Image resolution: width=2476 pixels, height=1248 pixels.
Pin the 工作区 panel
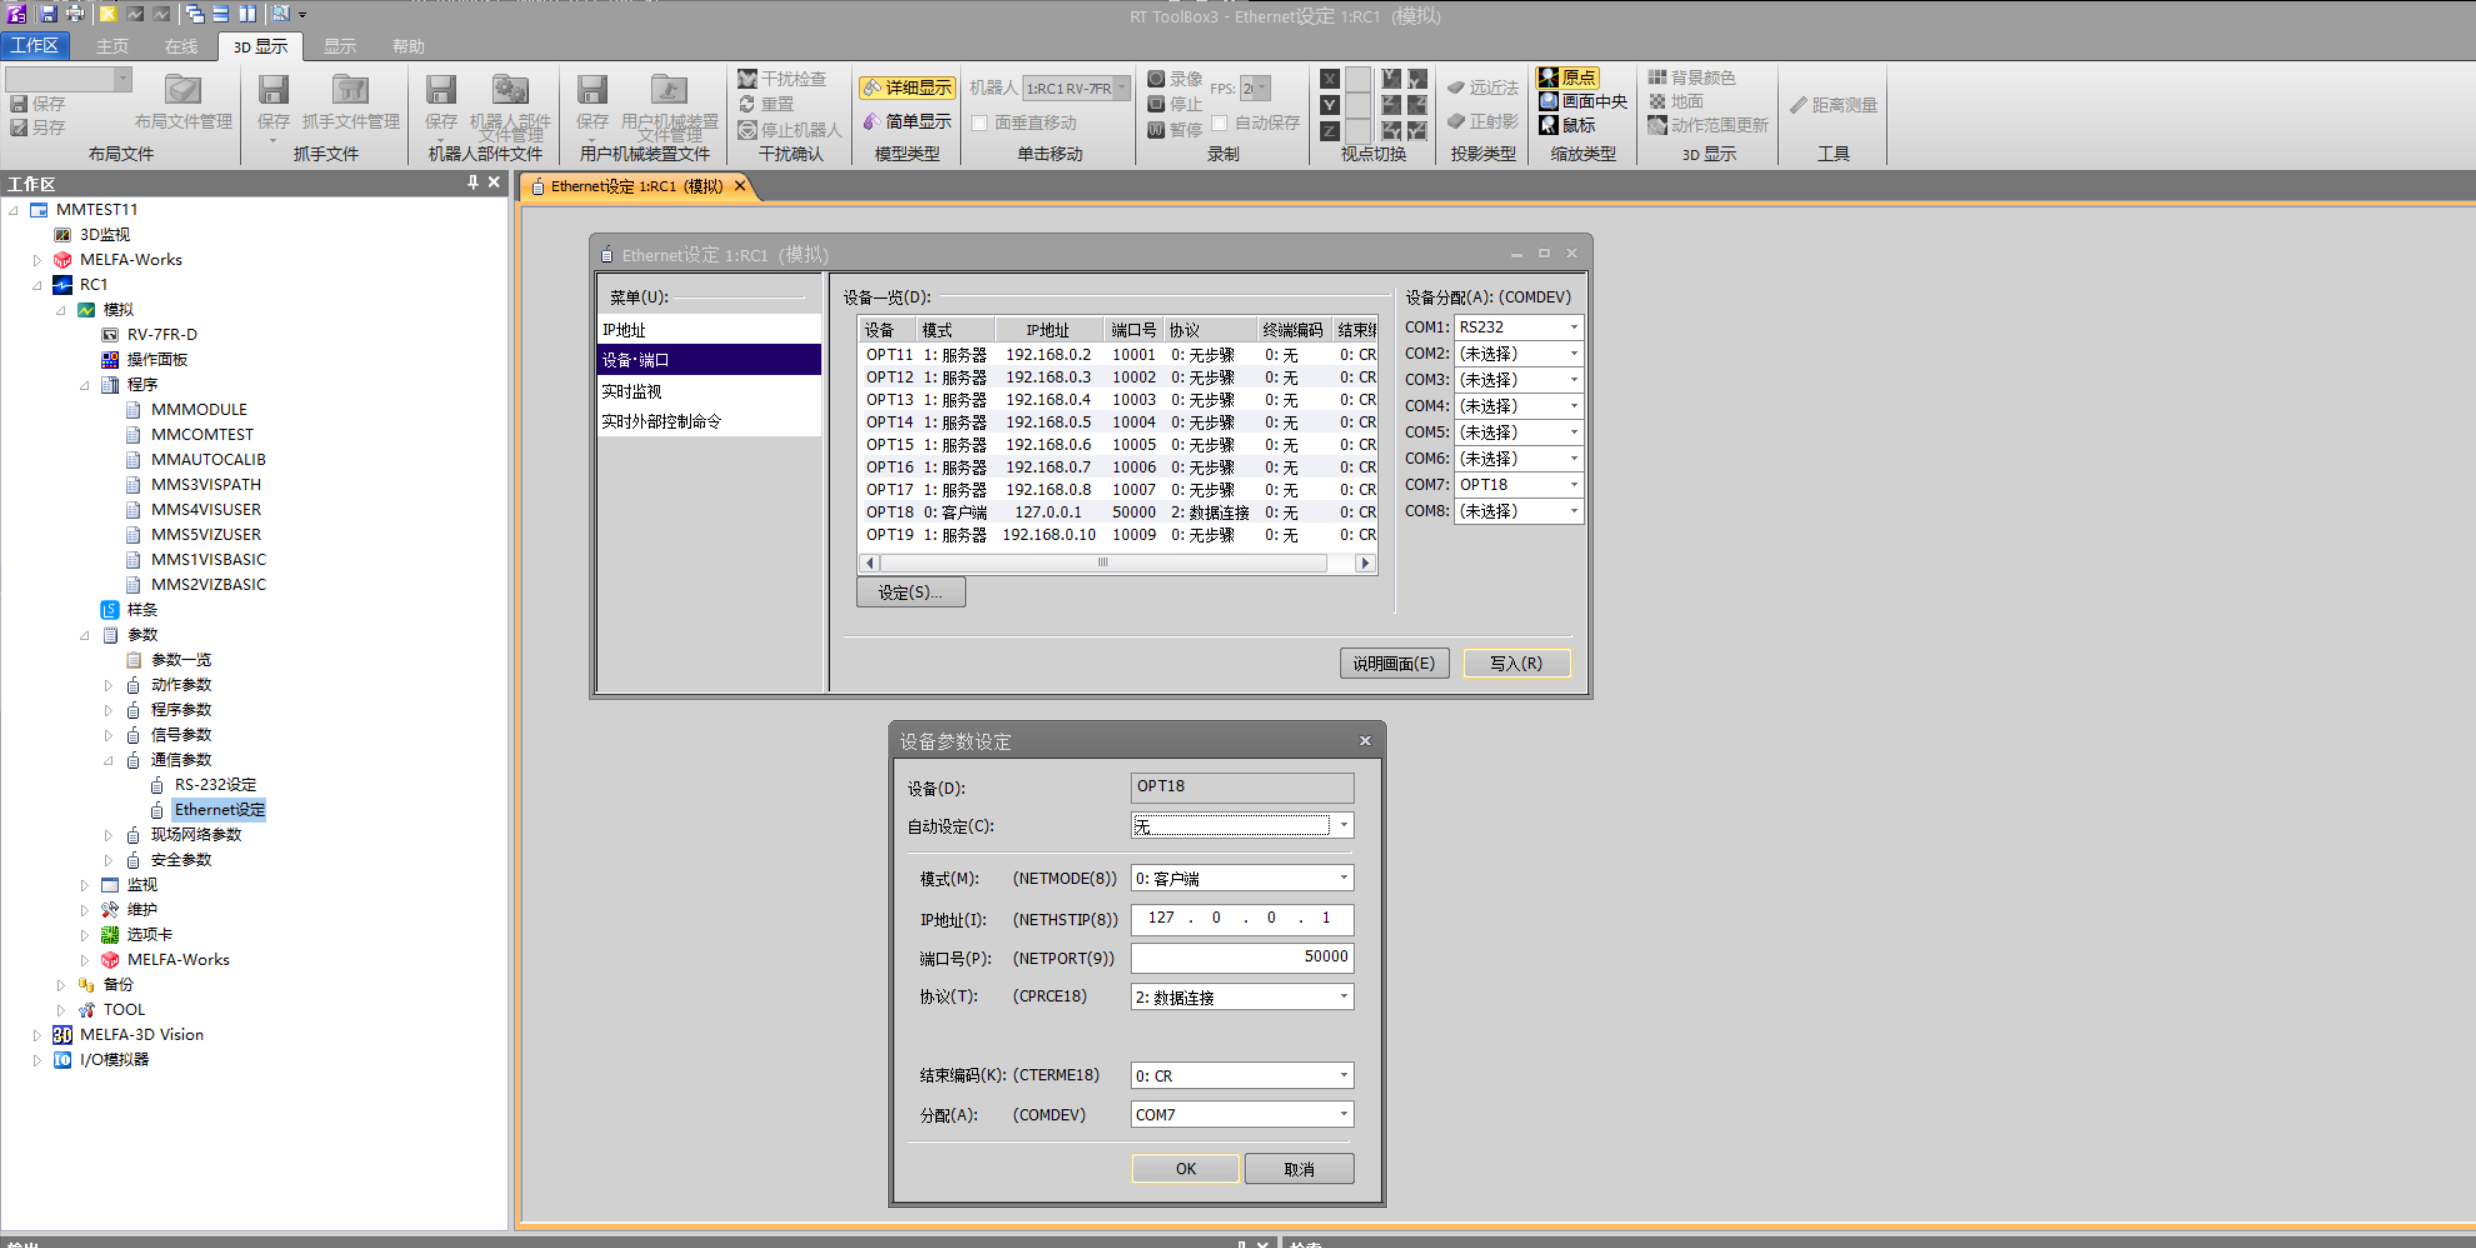coord(472,182)
